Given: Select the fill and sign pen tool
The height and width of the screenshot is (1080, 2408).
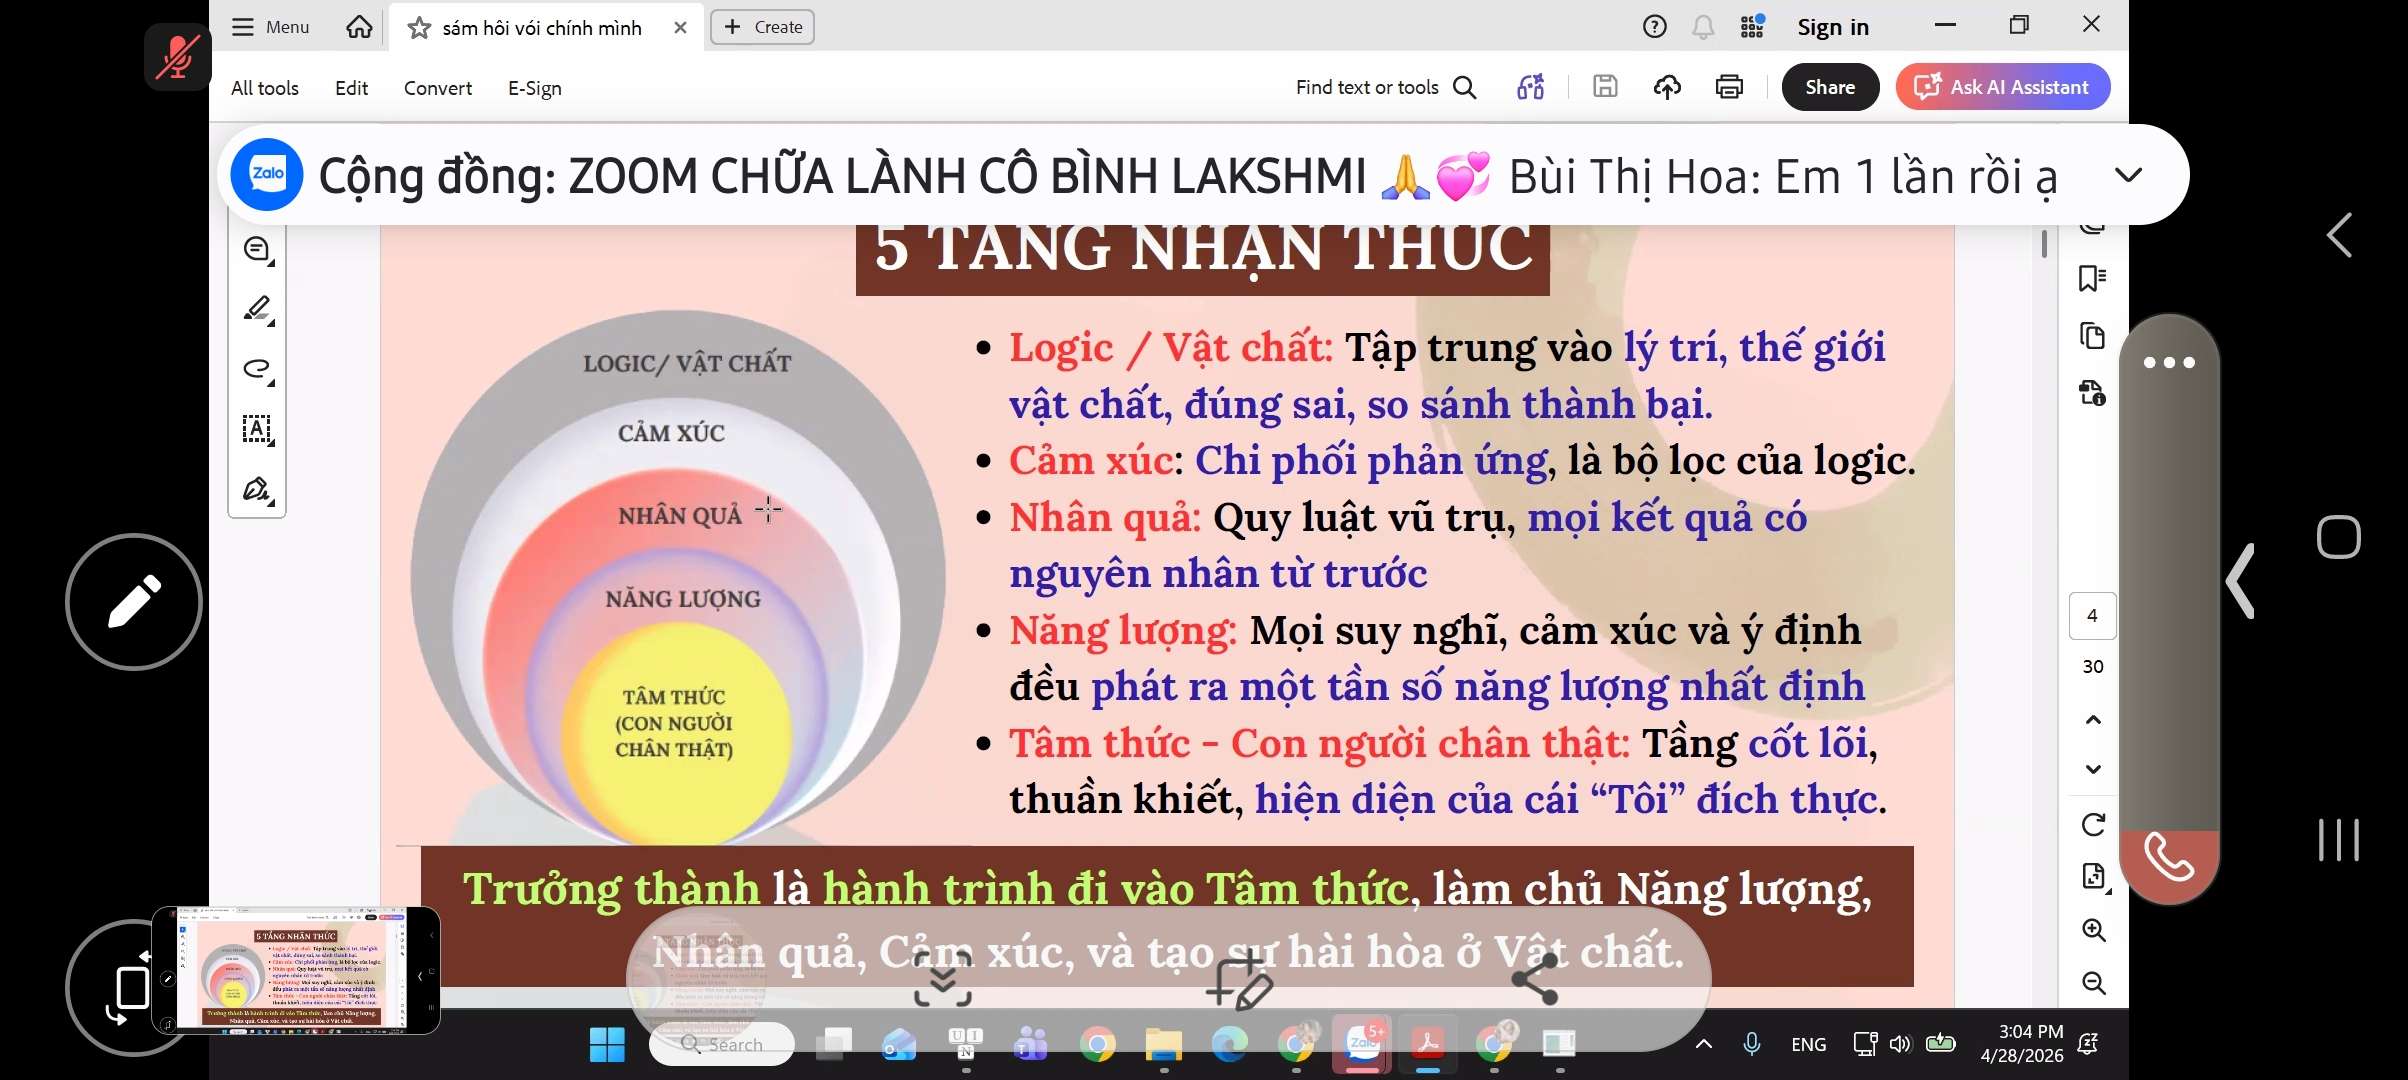Looking at the screenshot, I should click(257, 490).
